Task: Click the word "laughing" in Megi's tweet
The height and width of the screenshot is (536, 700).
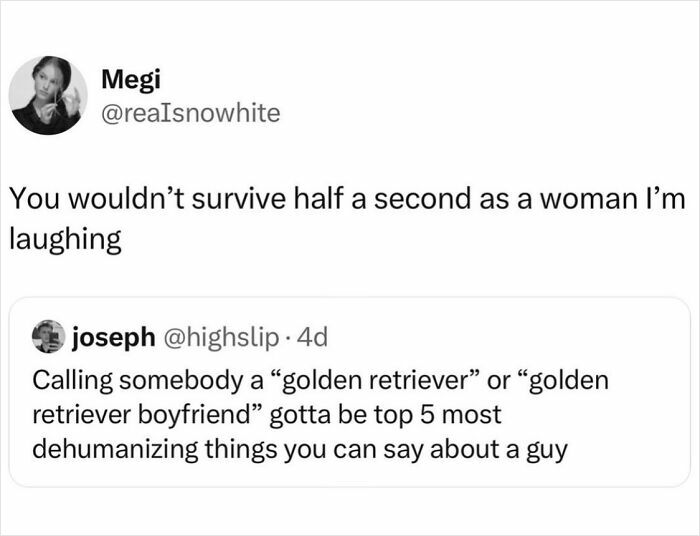Action: [x=66, y=240]
